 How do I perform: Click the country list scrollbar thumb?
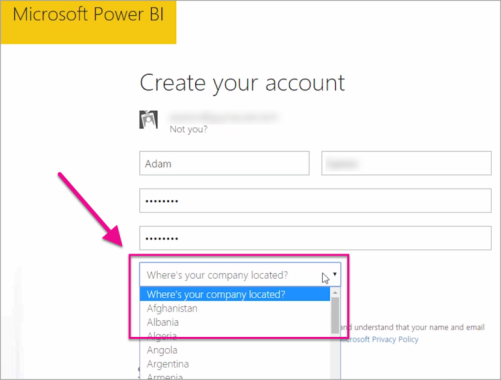(335, 315)
